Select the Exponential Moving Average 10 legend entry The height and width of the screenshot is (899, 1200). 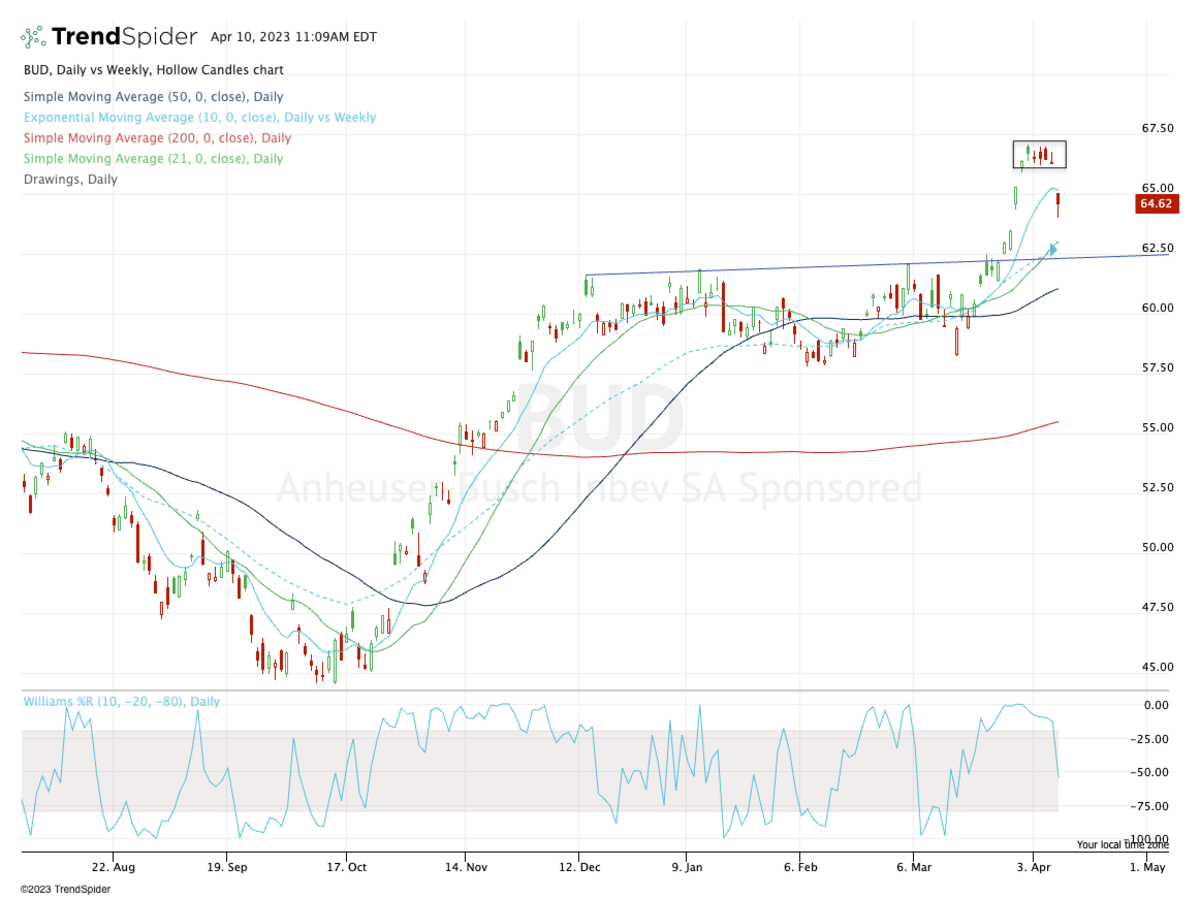click(x=198, y=117)
